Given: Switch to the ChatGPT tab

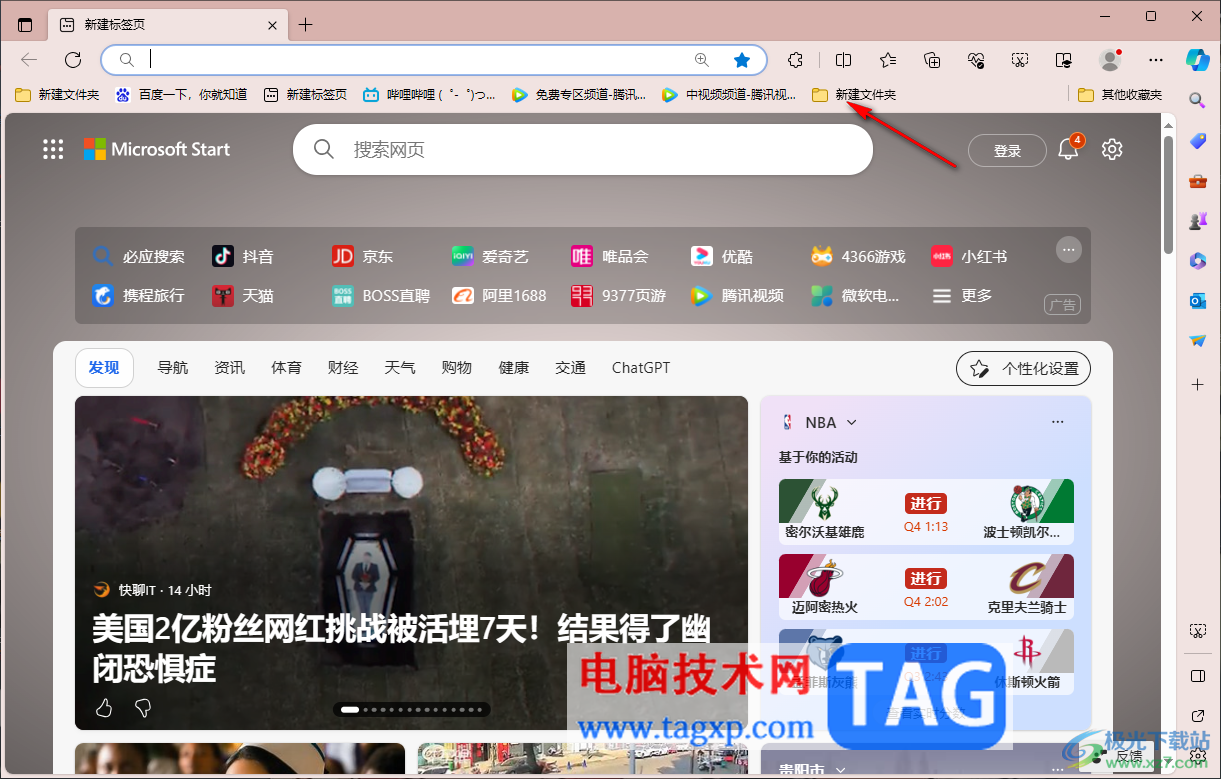Looking at the screenshot, I should point(641,368).
